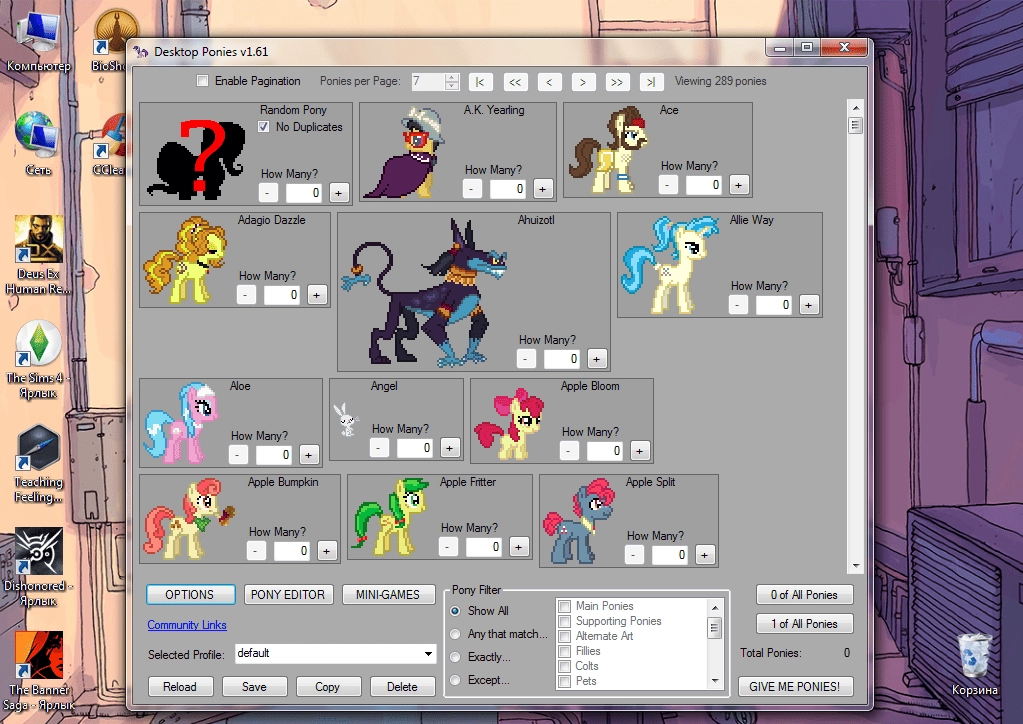Check the Supporting Ponies filter box
Viewport: 1023px width, 724px height.
click(x=565, y=621)
